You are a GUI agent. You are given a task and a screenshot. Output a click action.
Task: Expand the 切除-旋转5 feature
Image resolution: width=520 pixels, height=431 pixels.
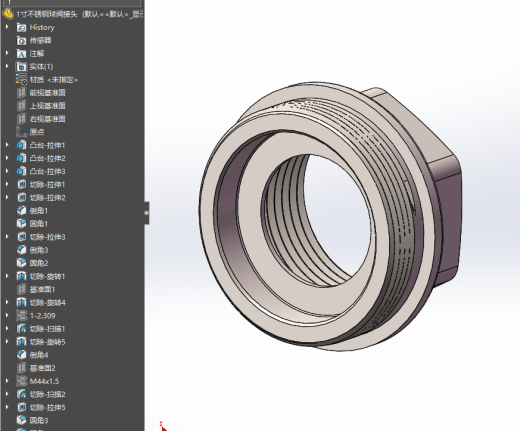pos(7,341)
